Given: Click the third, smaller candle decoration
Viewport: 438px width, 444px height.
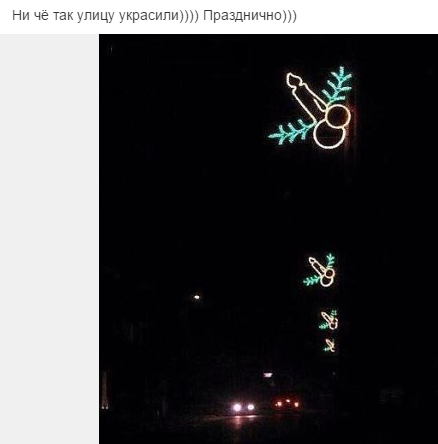Looking at the screenshot, I should 329,320.
